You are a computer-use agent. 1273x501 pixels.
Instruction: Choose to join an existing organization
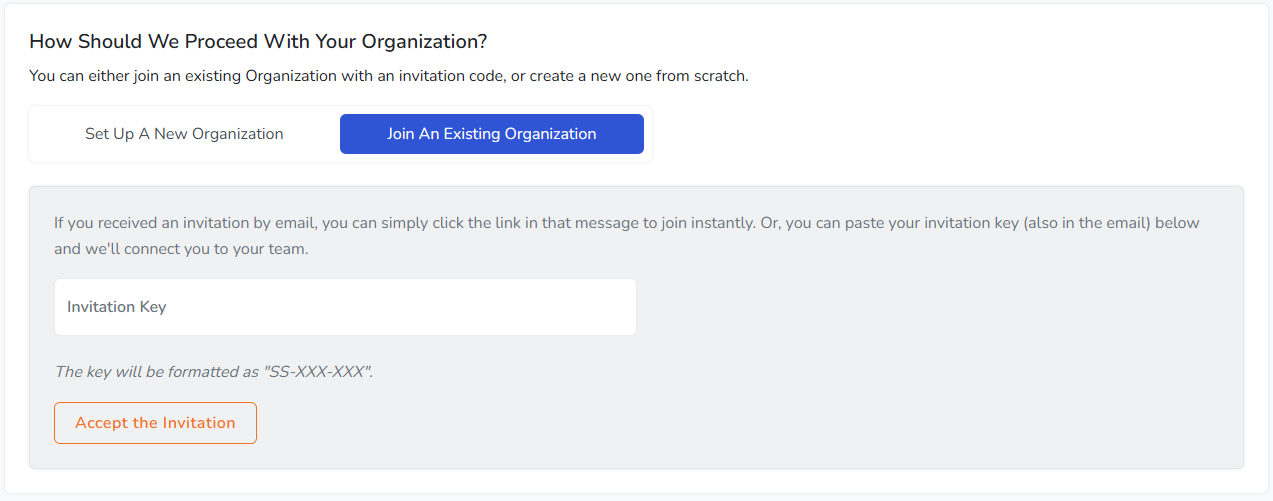[491, 134]
